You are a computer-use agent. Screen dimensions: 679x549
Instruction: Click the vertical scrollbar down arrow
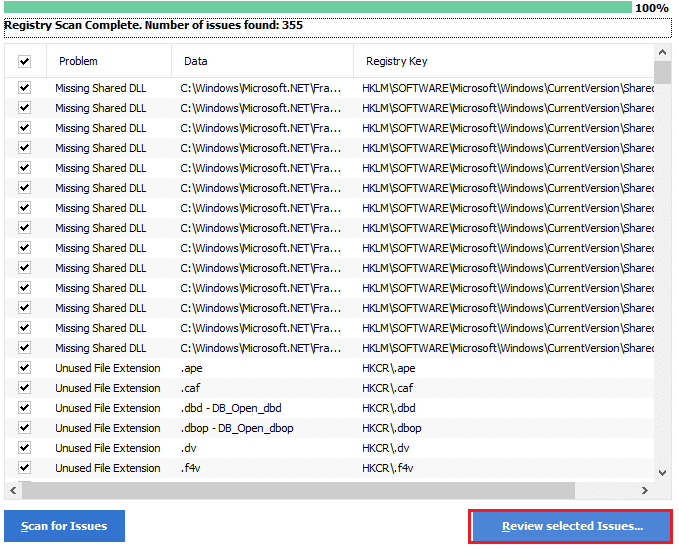(x=662, y=473)
